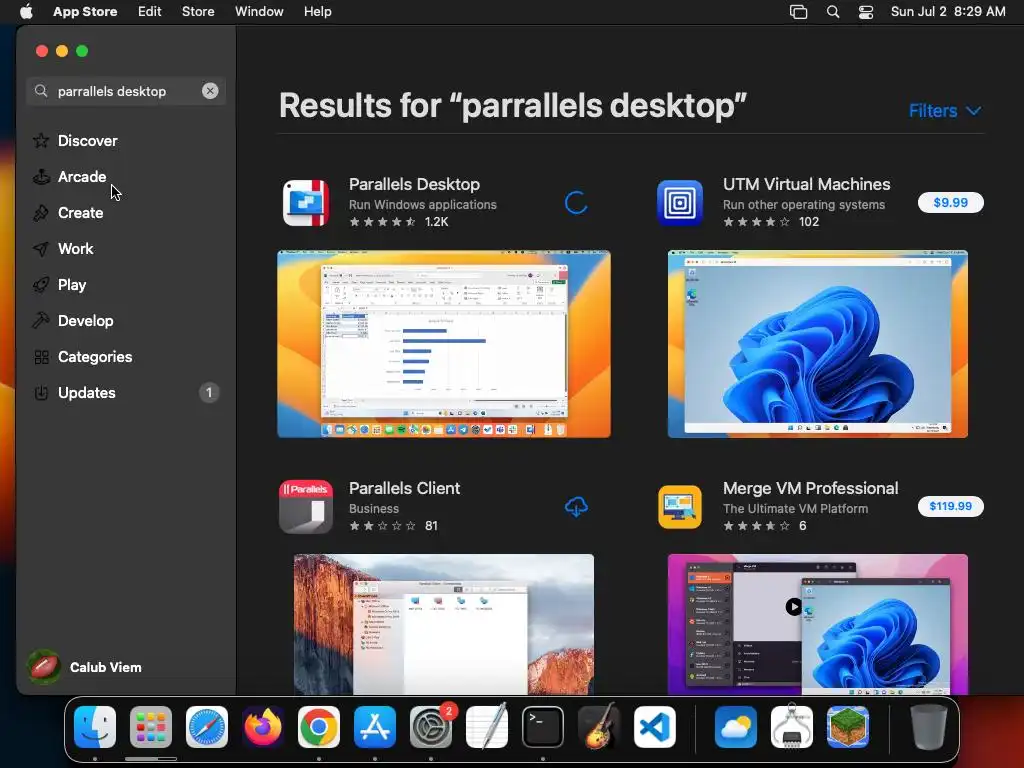Open Launchpad from the Dock
The image size is (1024, 768).
pyautogui.click(x=151, y=727)
